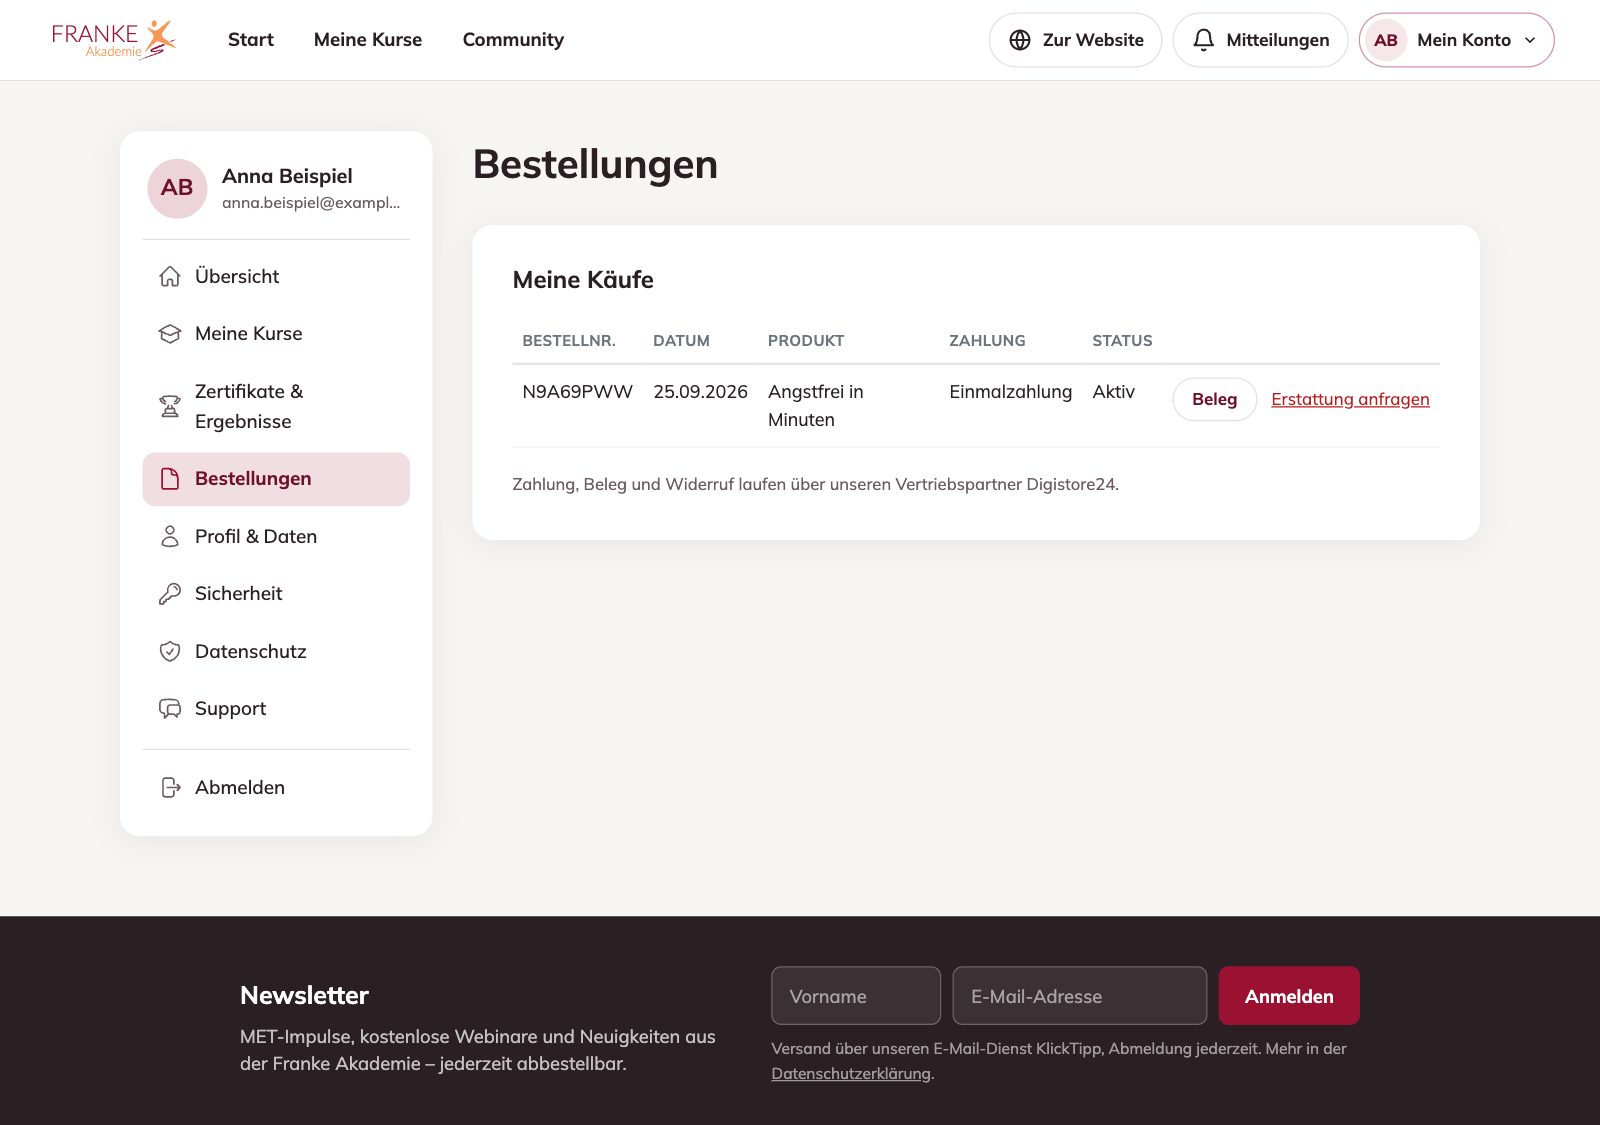Click product name Angstfrei in Minuten
1600x1125 pixels.
pos(816,406)
